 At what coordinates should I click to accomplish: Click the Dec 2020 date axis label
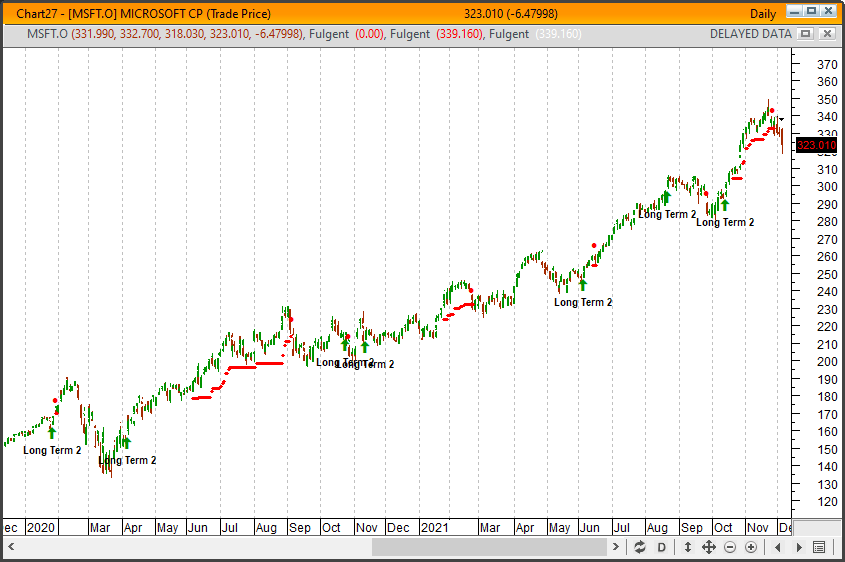pos(398,528)
